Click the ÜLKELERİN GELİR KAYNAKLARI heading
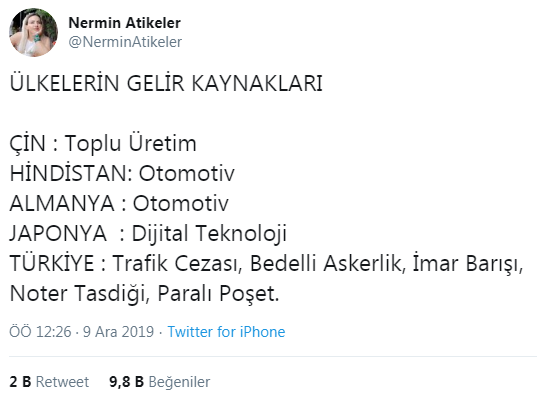This screenshot has width=537, height=403. 166,83
